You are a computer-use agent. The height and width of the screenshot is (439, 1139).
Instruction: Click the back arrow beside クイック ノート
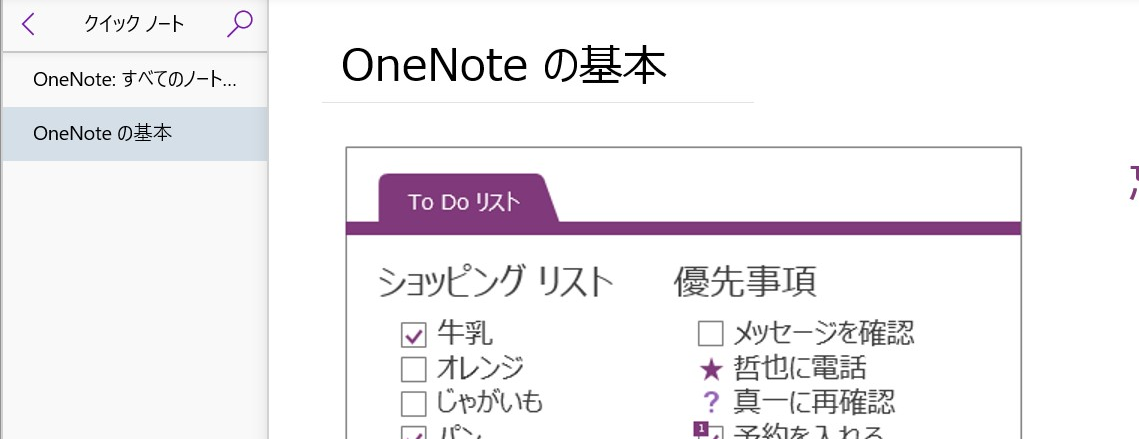coord(28,24)
